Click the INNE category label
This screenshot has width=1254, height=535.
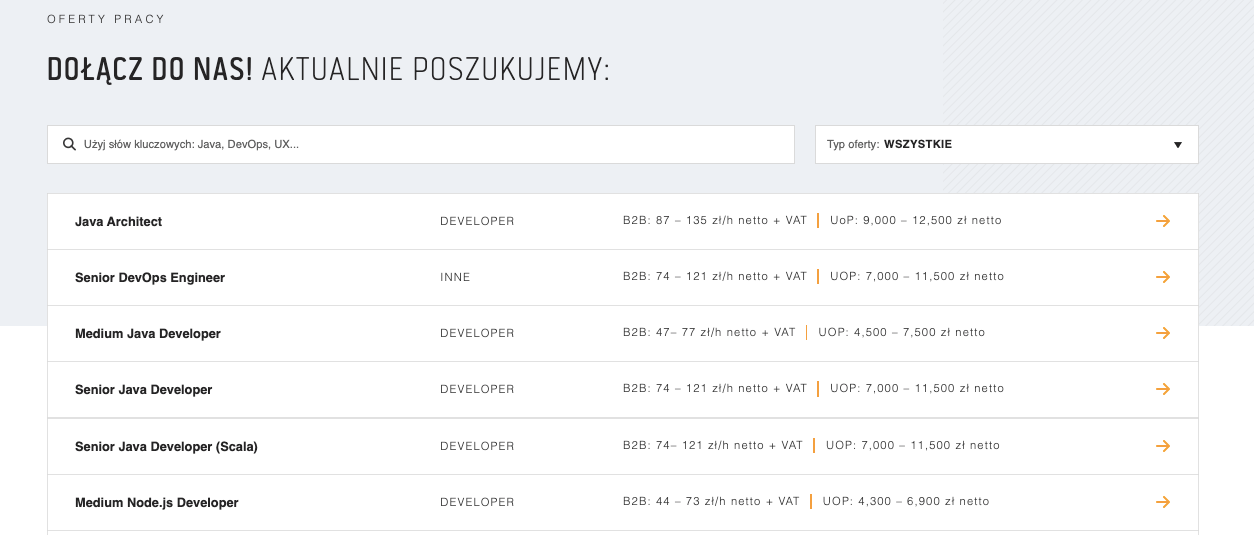click(x=455, y=277)
